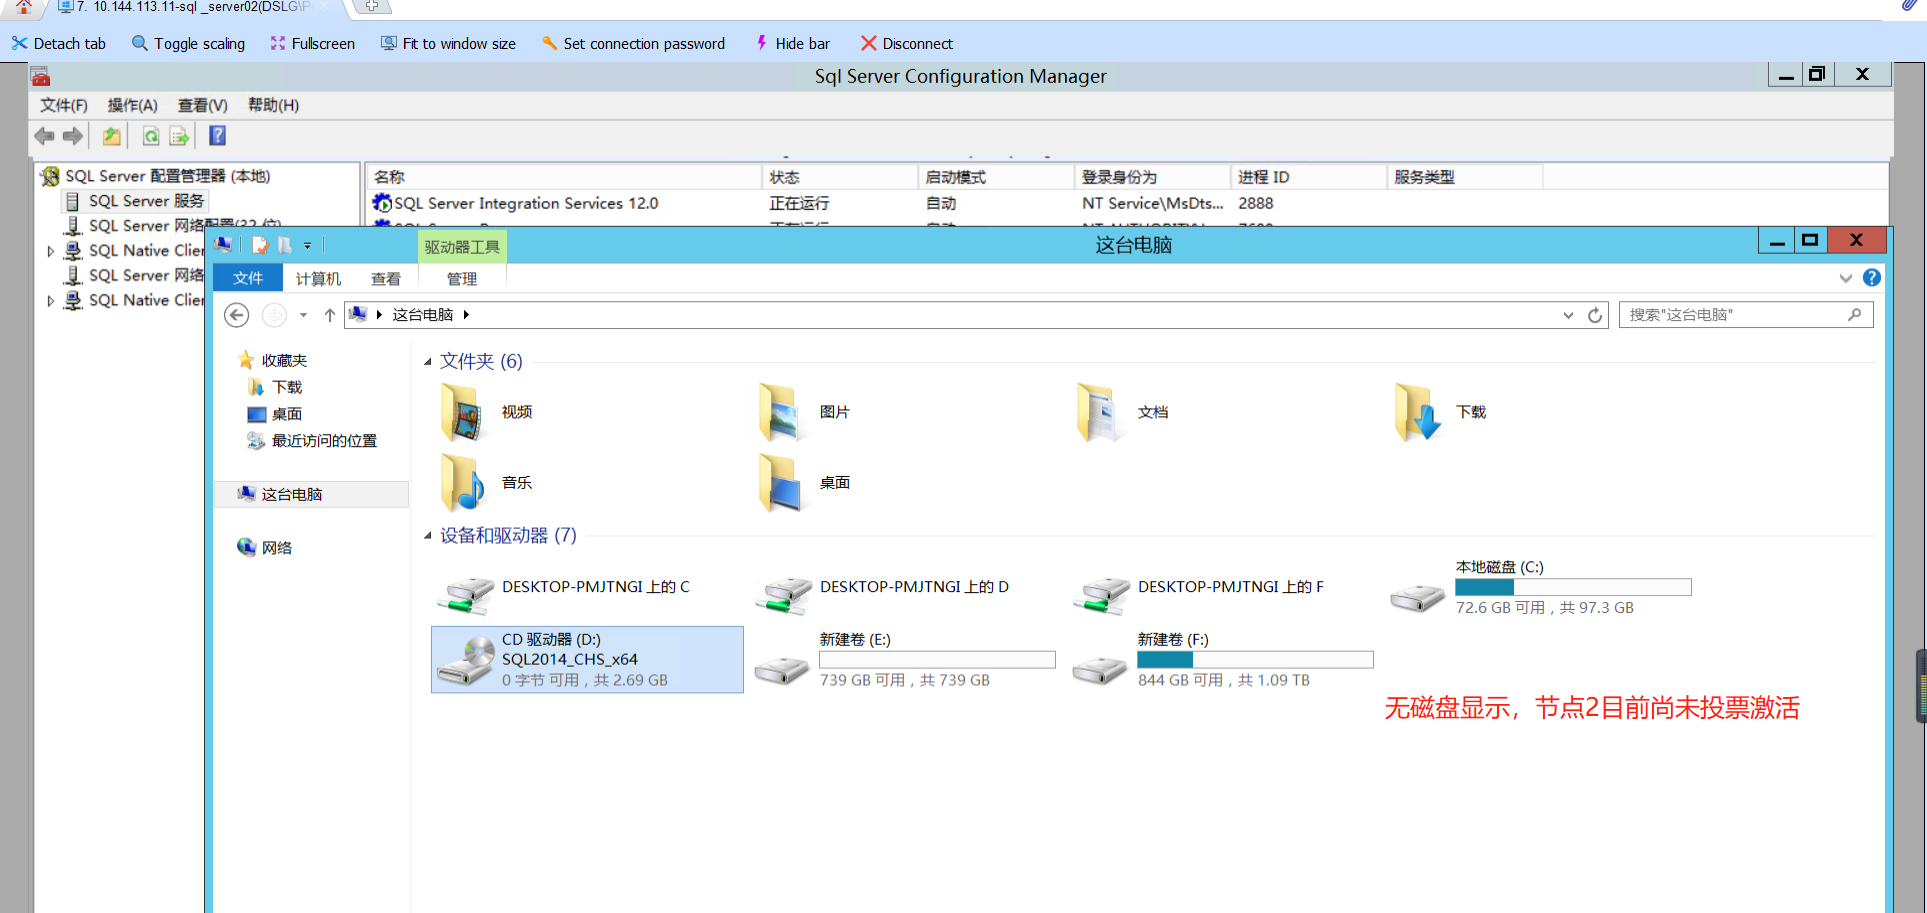Collapse the 设备和驱动器 (7) group
Viewport: 1927px width, 913px height.
coord(428,536)
